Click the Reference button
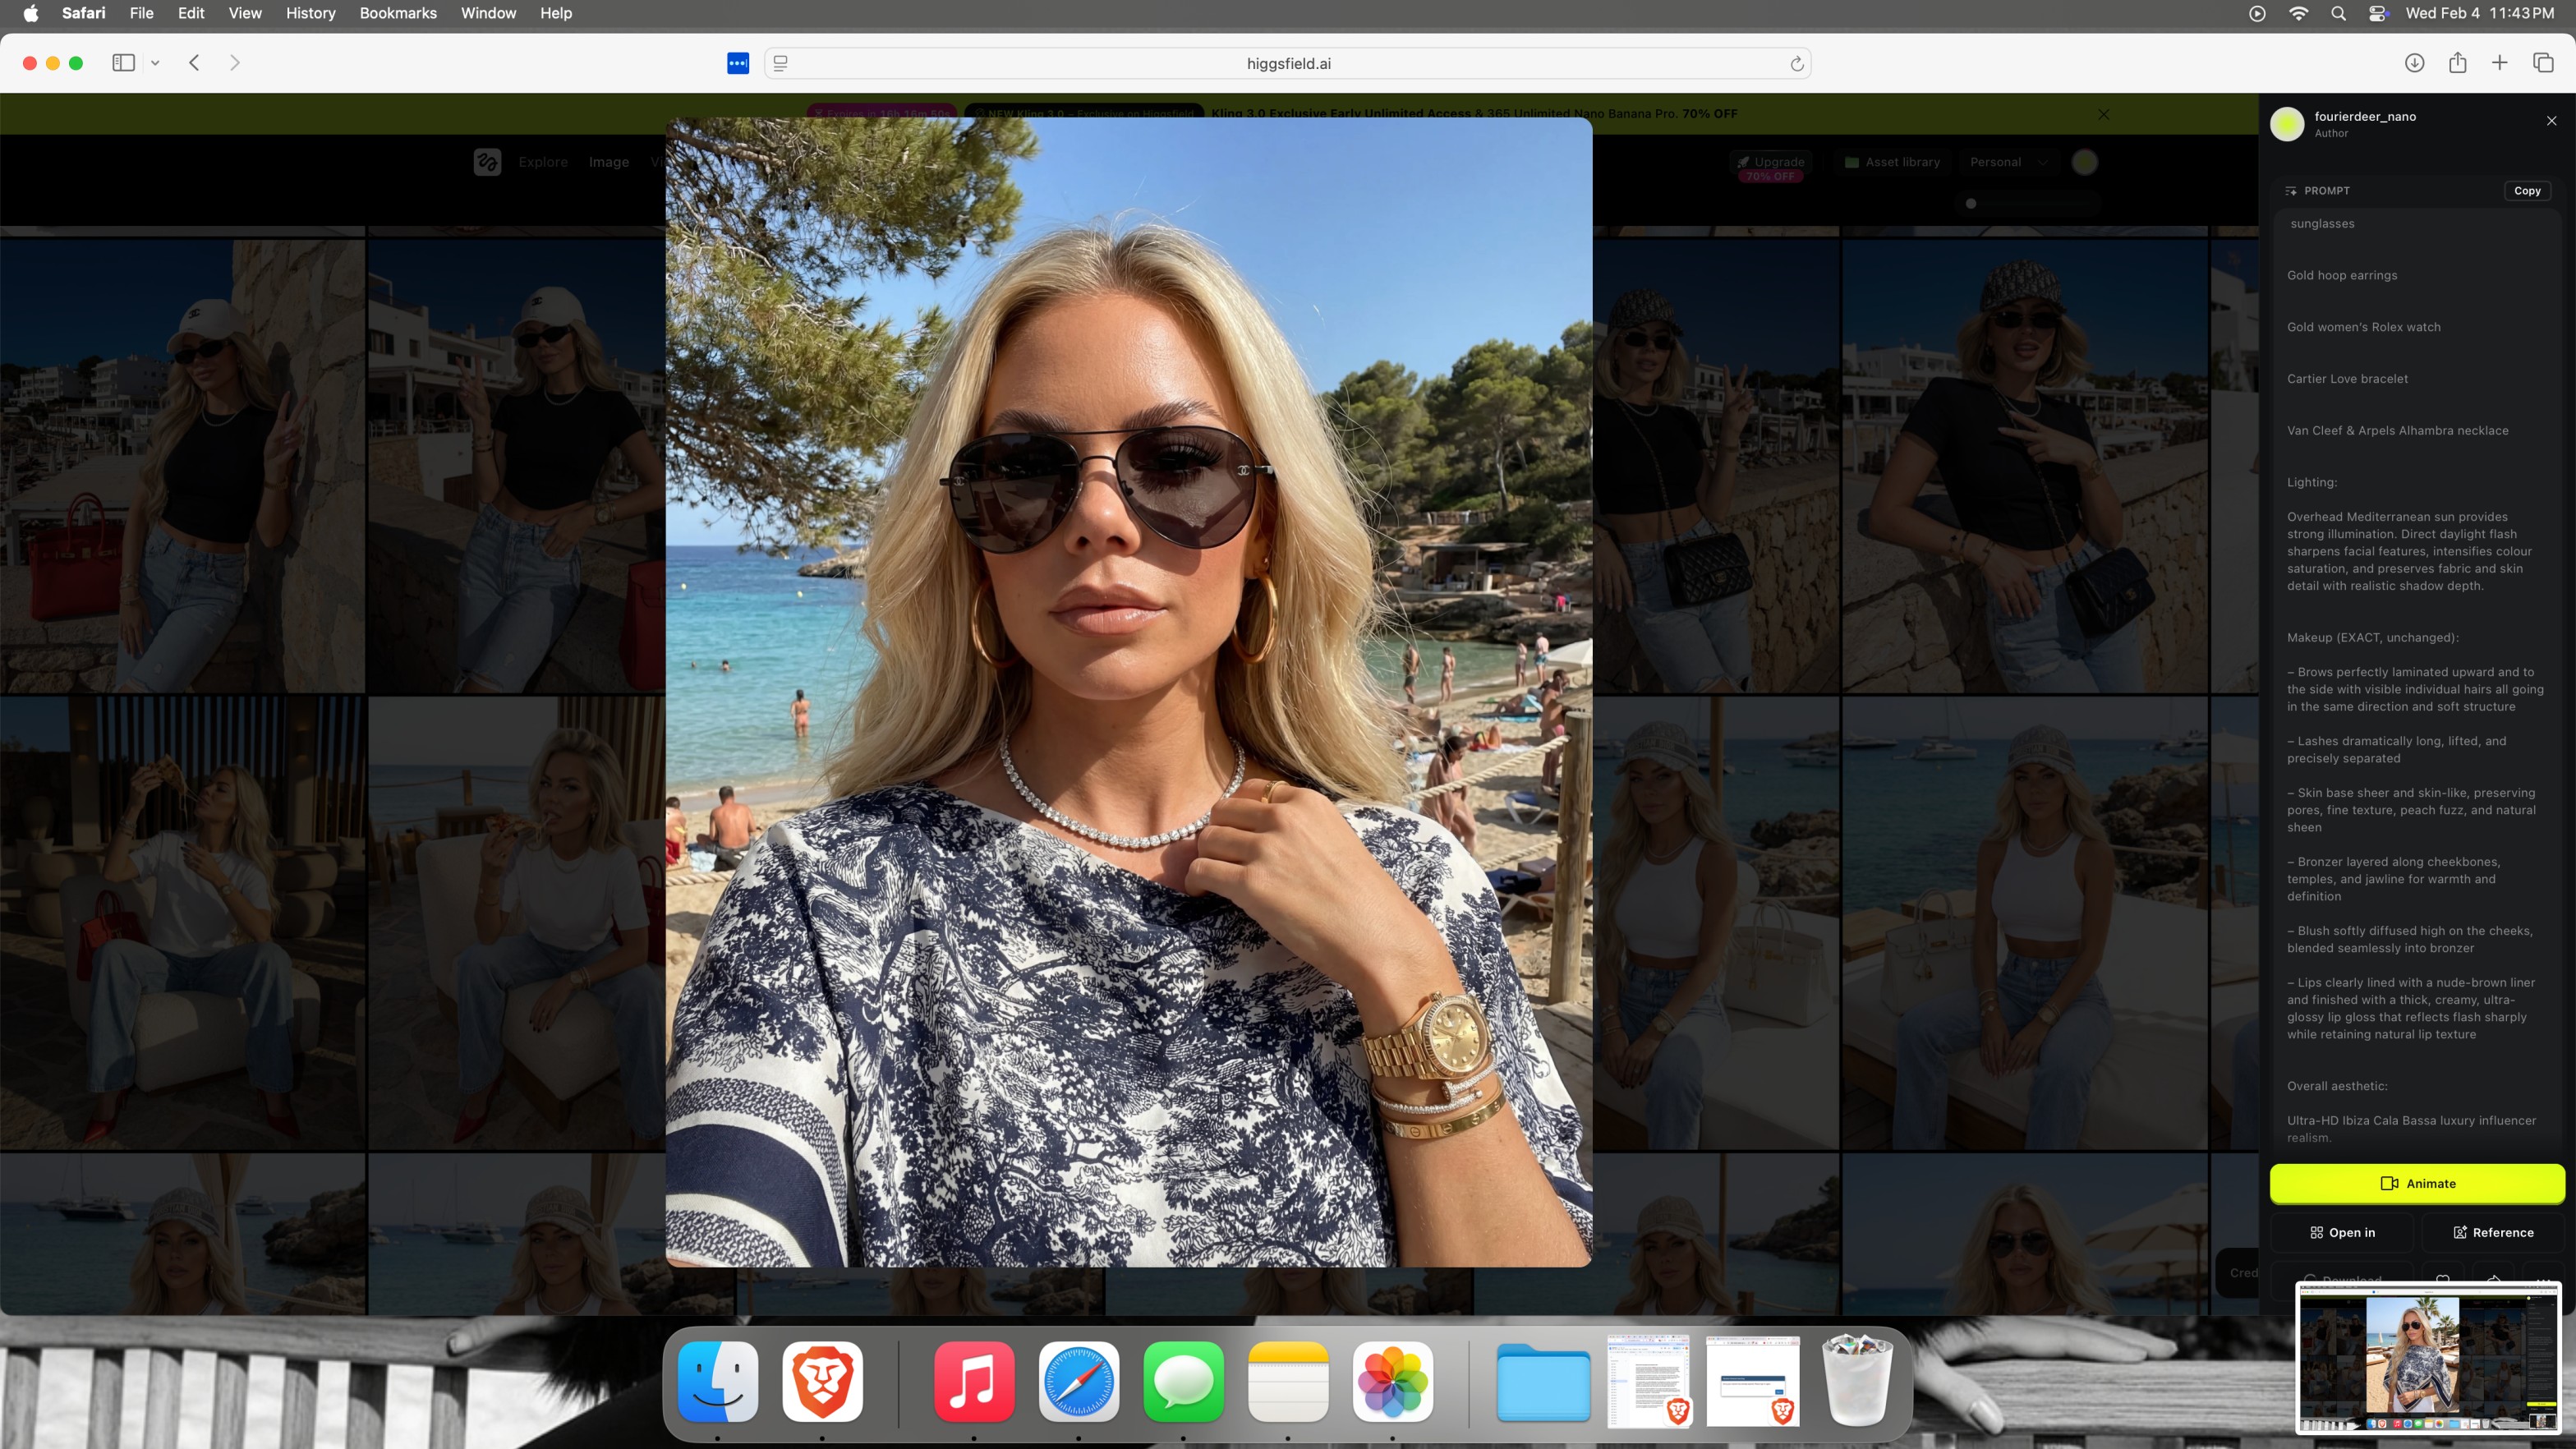 tap(2492, 1232)
